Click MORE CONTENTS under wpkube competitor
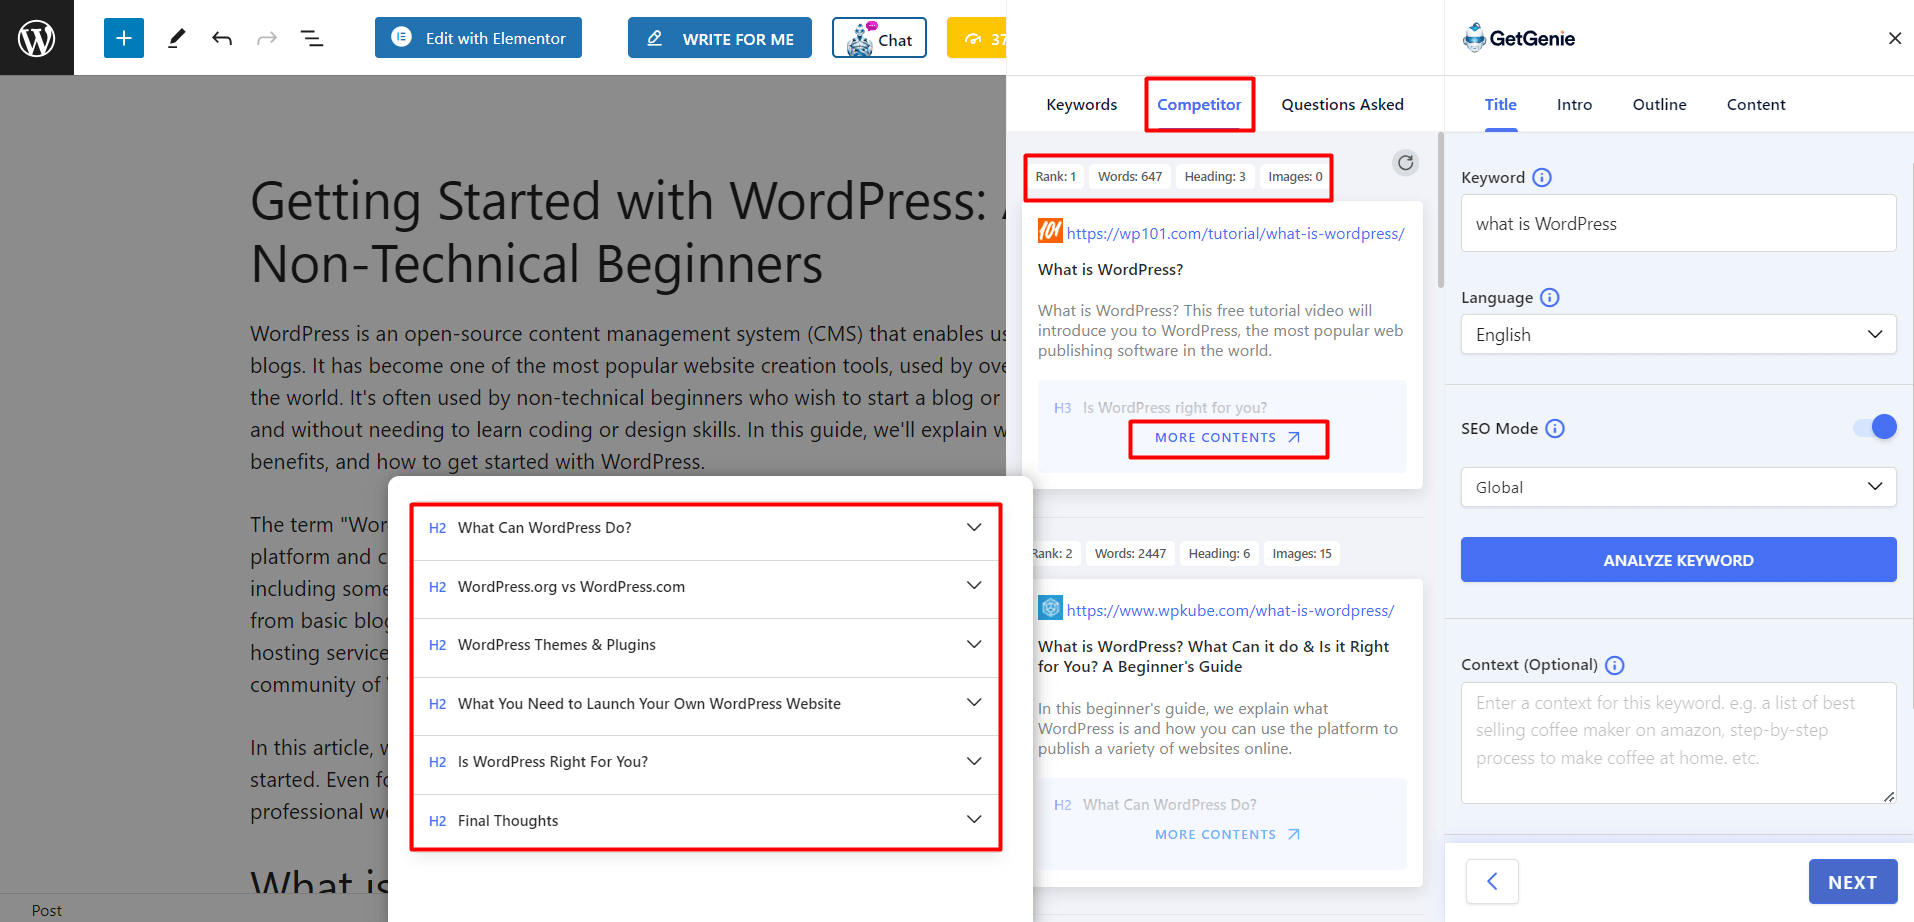 click(1228, 834)
